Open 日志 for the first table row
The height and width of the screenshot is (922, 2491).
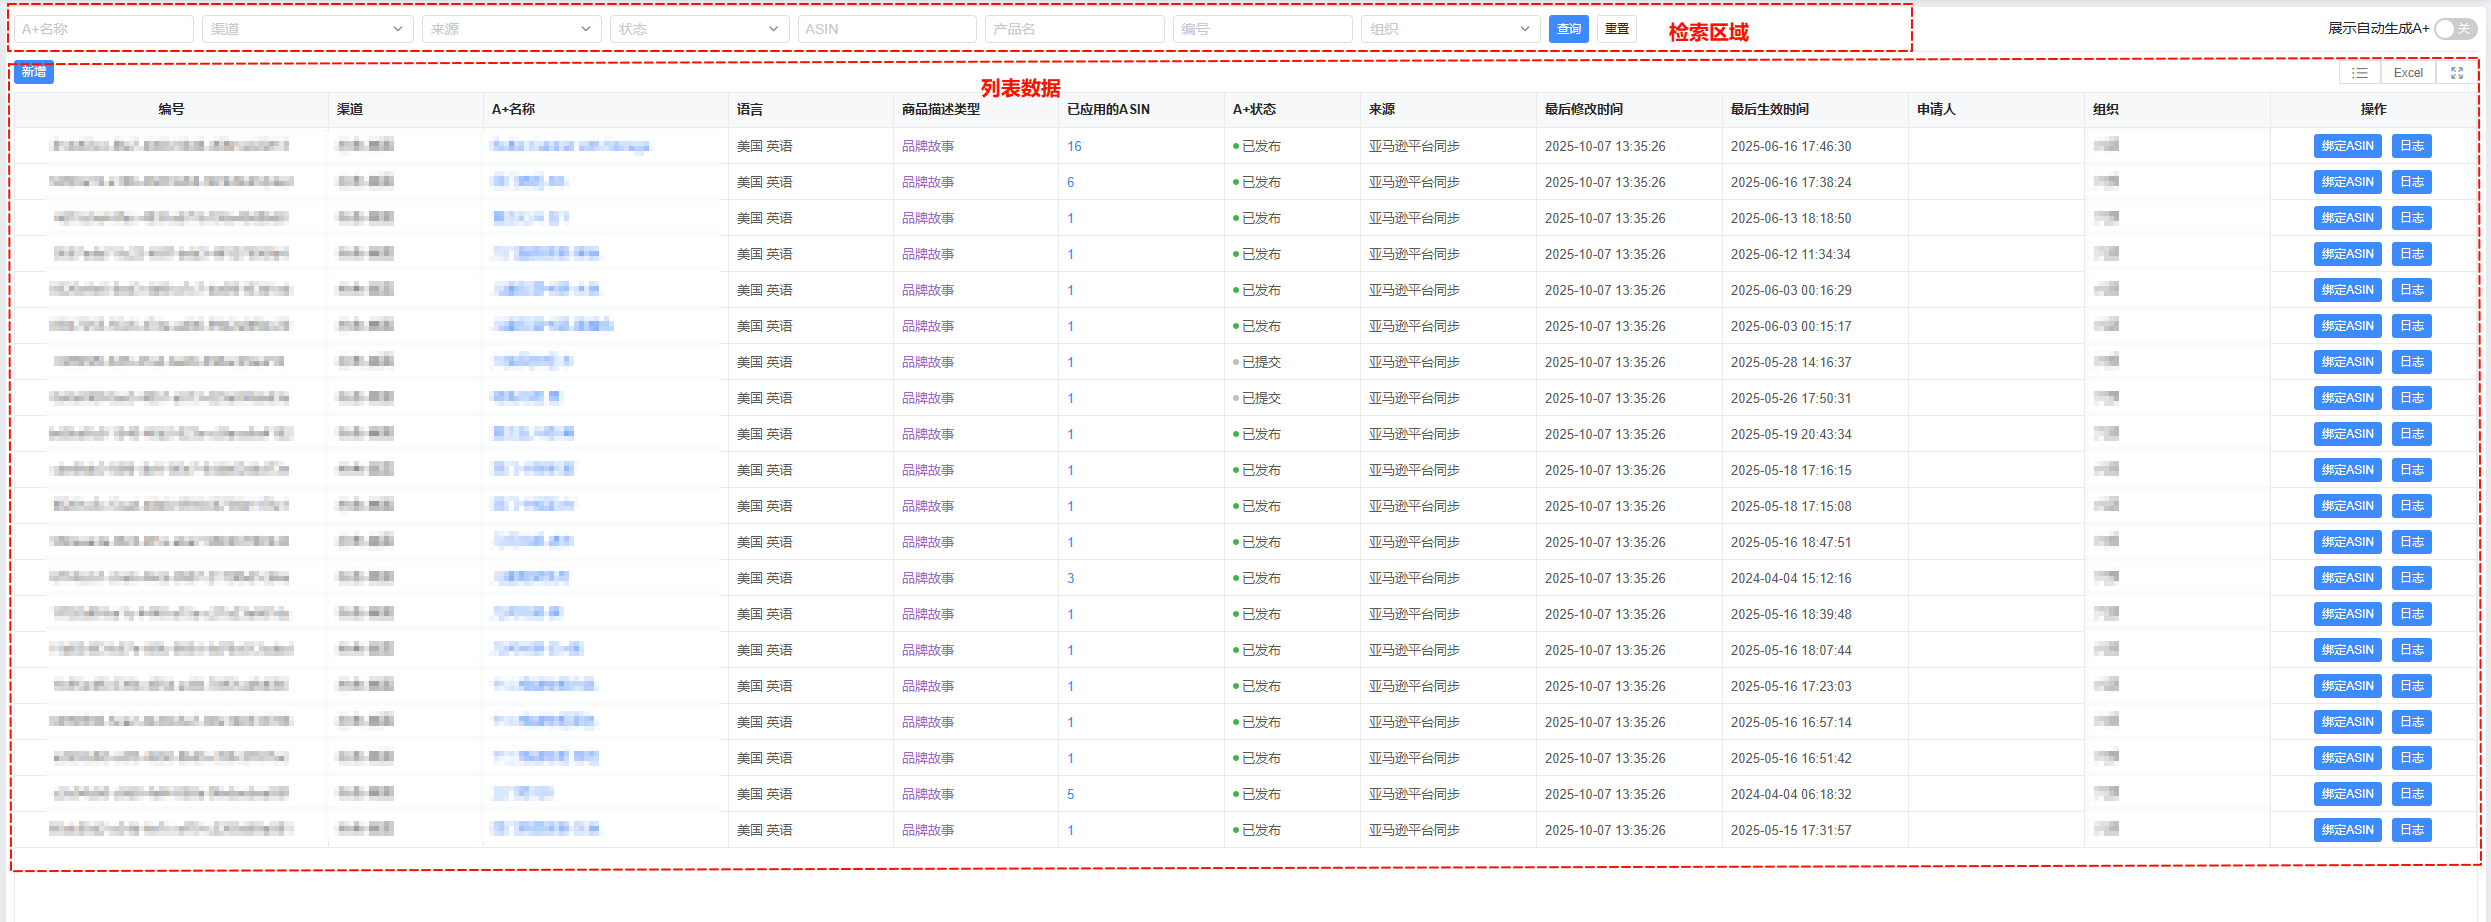coord(2411,146)
